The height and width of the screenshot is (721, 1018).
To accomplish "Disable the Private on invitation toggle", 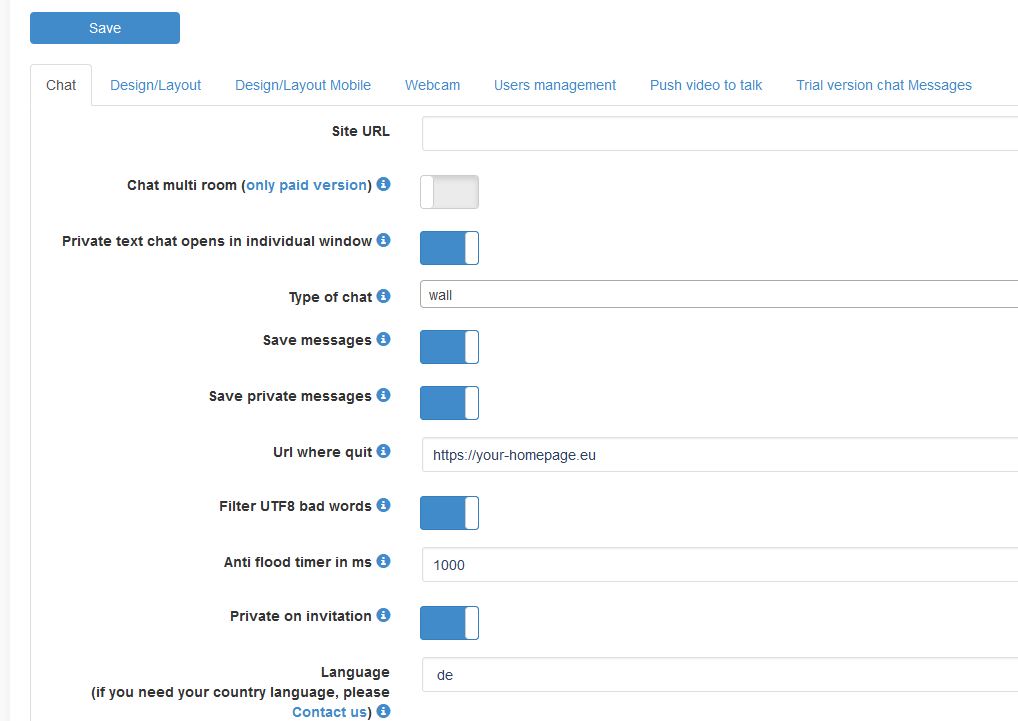I will pyautogui.click(x=449, y=623).
